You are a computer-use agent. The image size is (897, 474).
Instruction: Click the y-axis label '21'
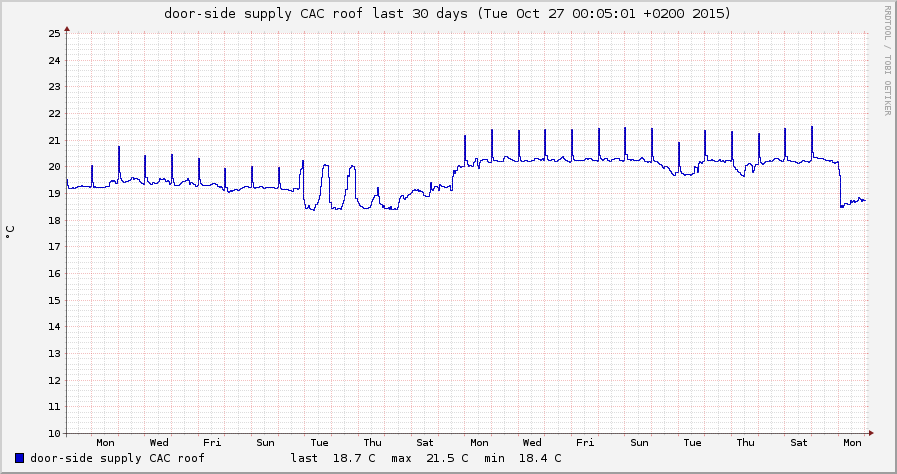[x=54, y=140]
